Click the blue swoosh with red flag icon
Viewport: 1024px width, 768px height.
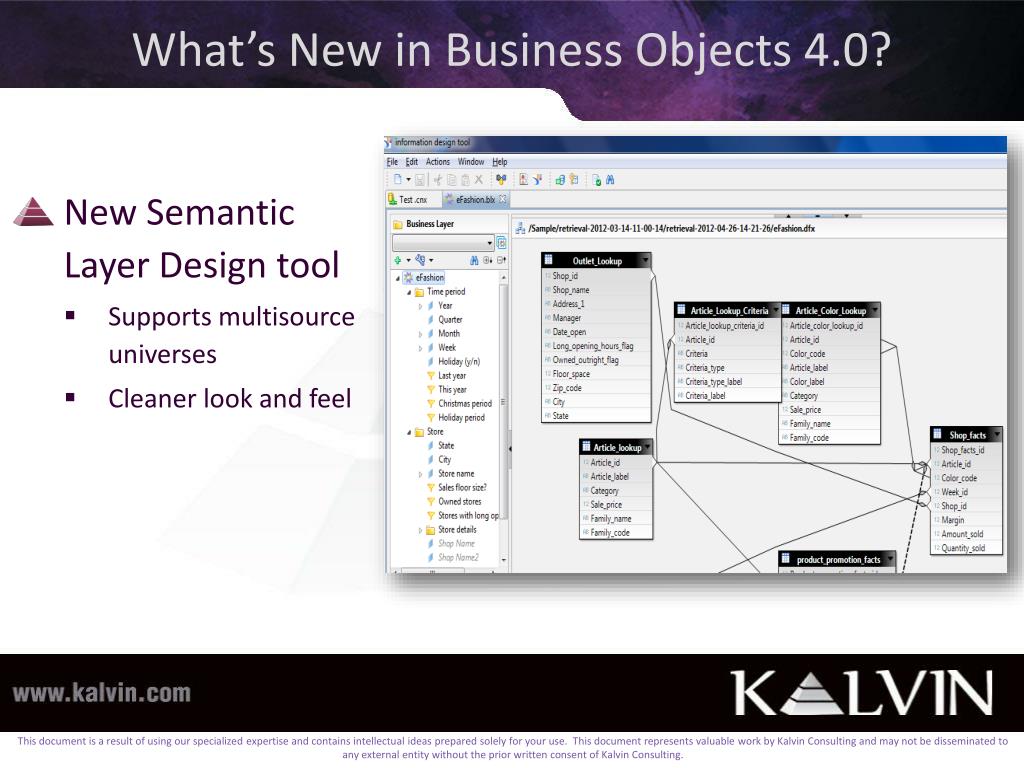click(x=537, y=180)
